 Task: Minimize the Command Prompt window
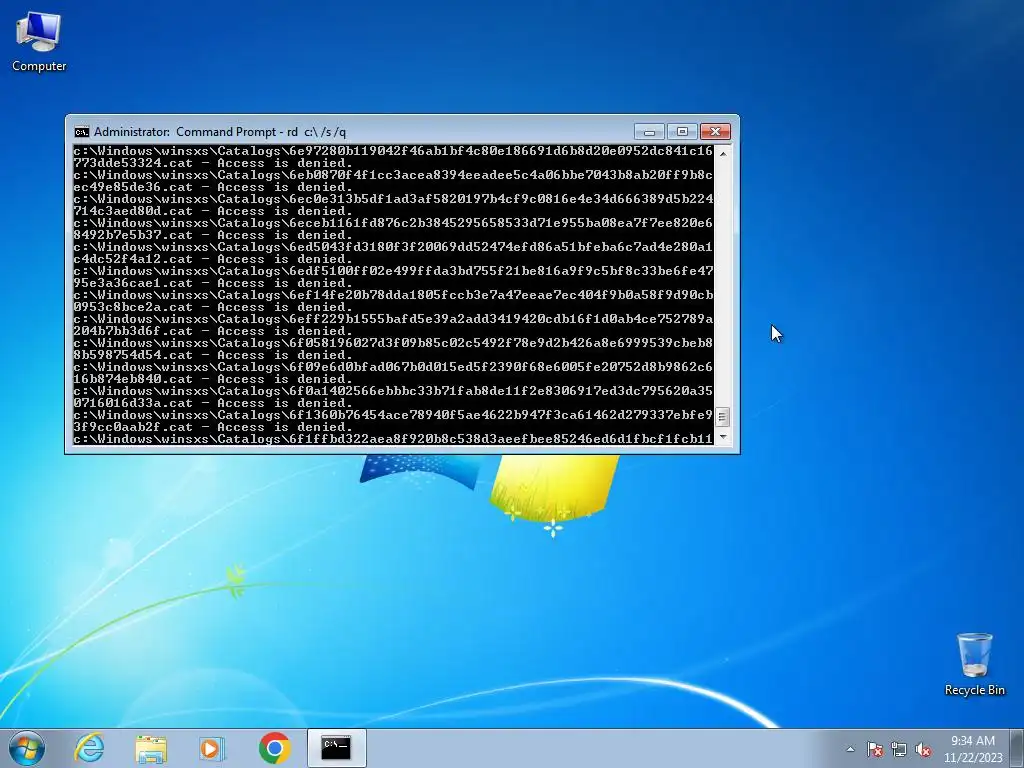(x=649, y=132)
